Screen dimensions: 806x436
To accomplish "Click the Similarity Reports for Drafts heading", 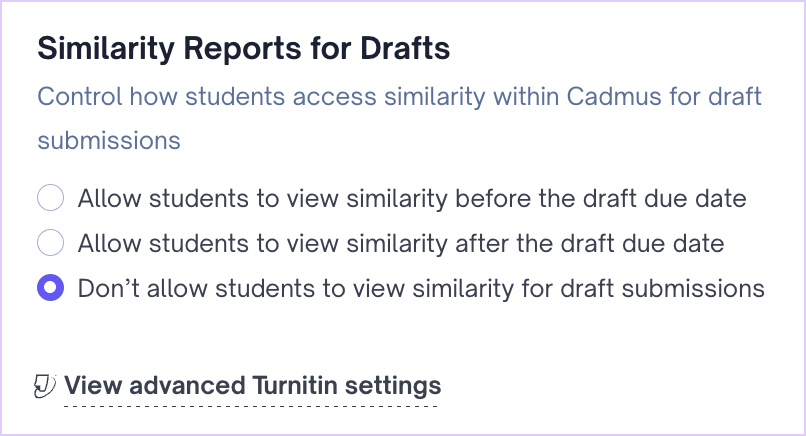I will click(244, 47).
